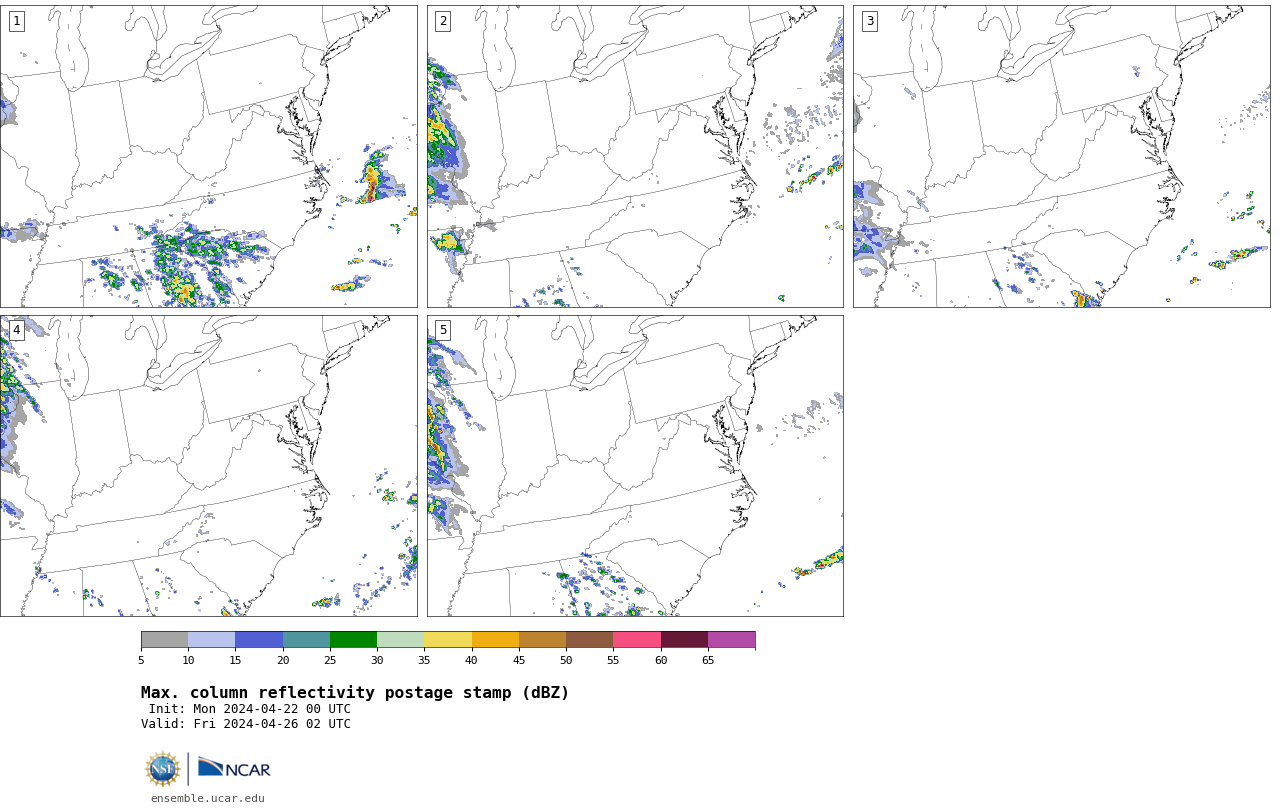Image resolution: width=1280 pixels, height=809 pixels.
Task: Click the teal 20-25 dBZ swatch
Action: (306, 640)
